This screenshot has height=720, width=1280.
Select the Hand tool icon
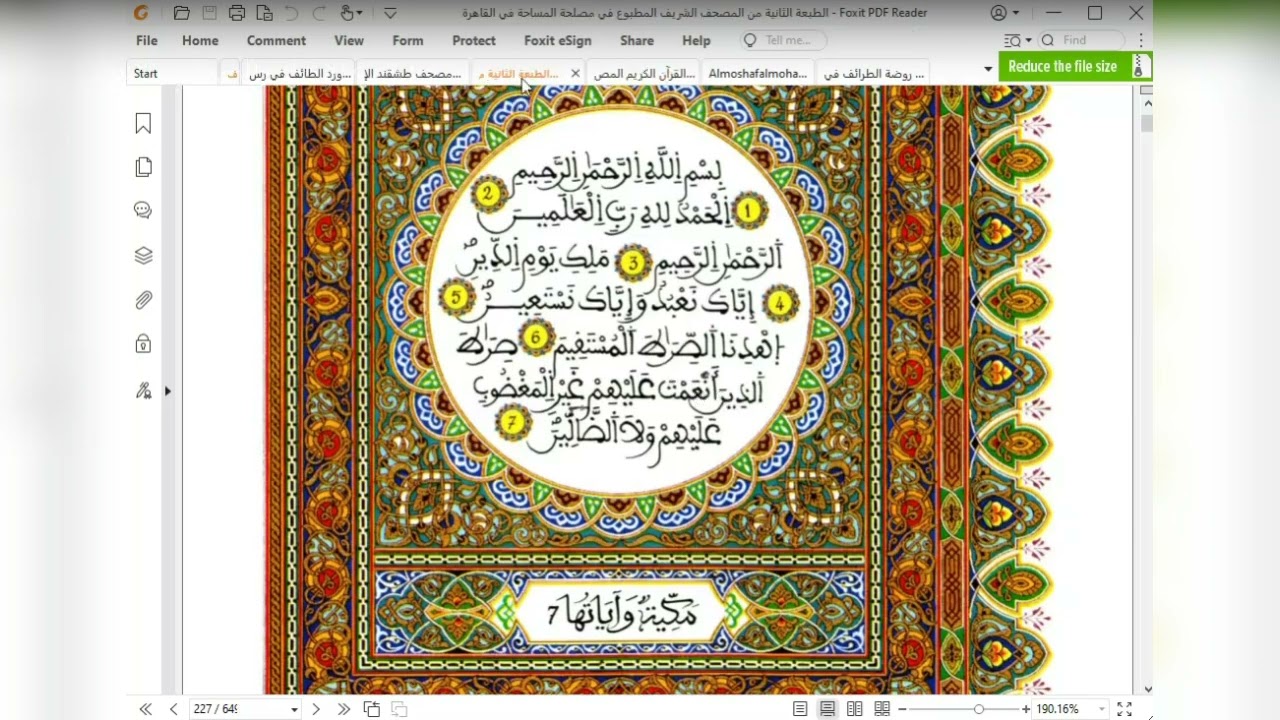347,13
